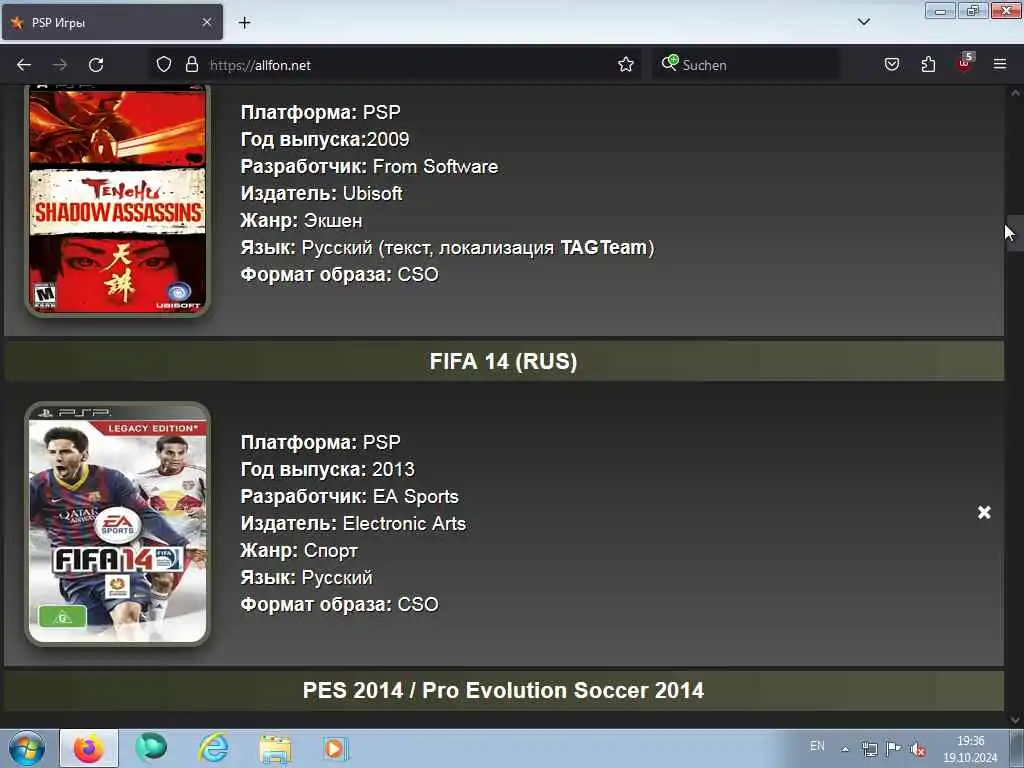The image size is (1024, 768).
Task: Open Windows Explorer folder in taskbar
Action: click(x=275, y=749)
